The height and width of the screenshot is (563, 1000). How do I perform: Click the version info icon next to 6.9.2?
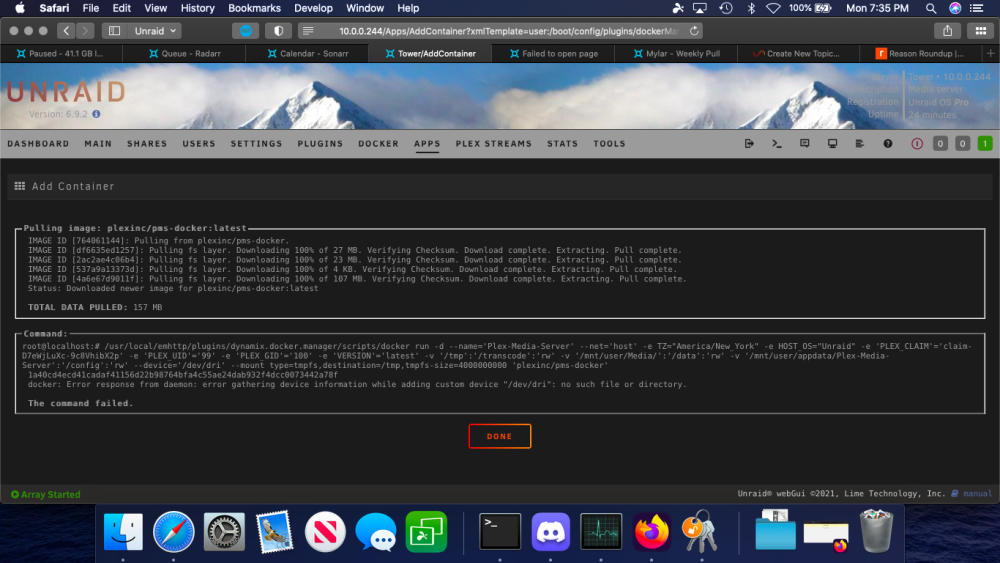96,114
